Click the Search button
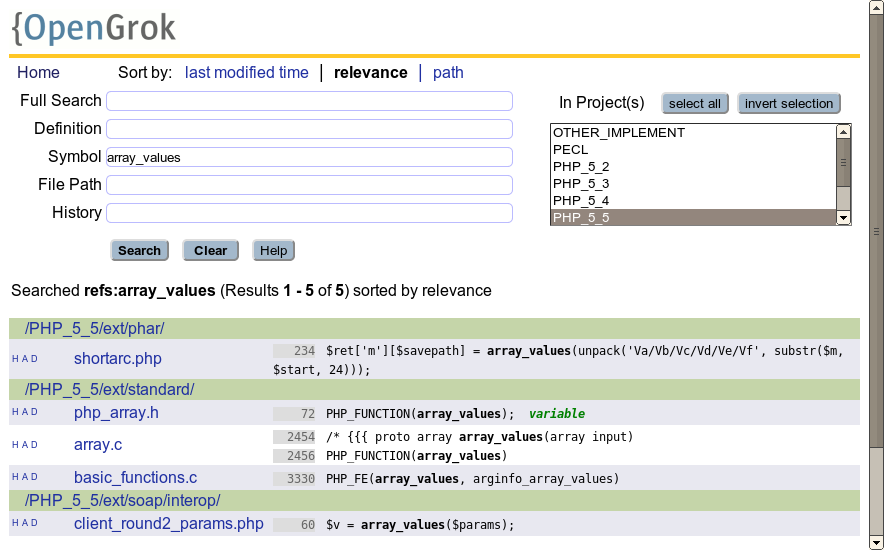The width and height of the screenshot is (884, 550). click(139, 250)
